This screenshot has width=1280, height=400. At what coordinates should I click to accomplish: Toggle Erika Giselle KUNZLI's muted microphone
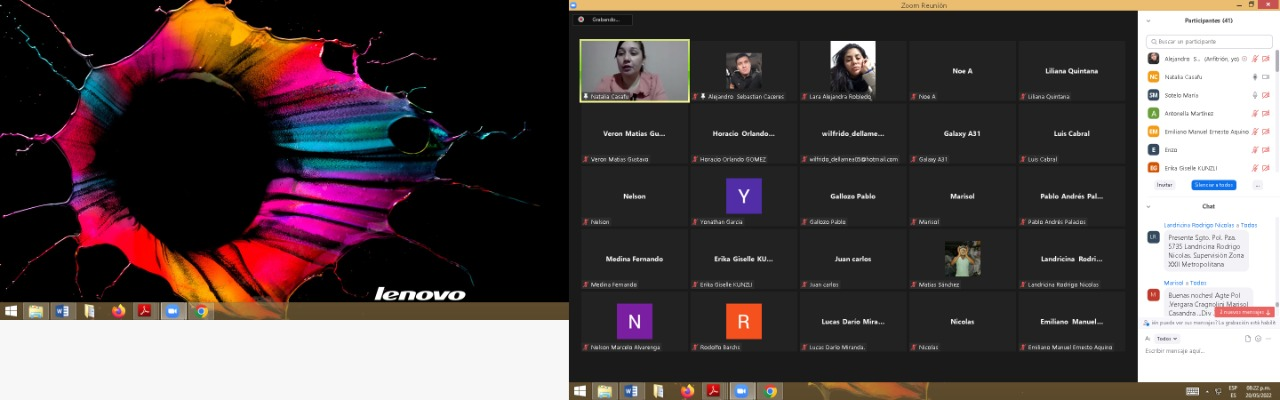1254,167
